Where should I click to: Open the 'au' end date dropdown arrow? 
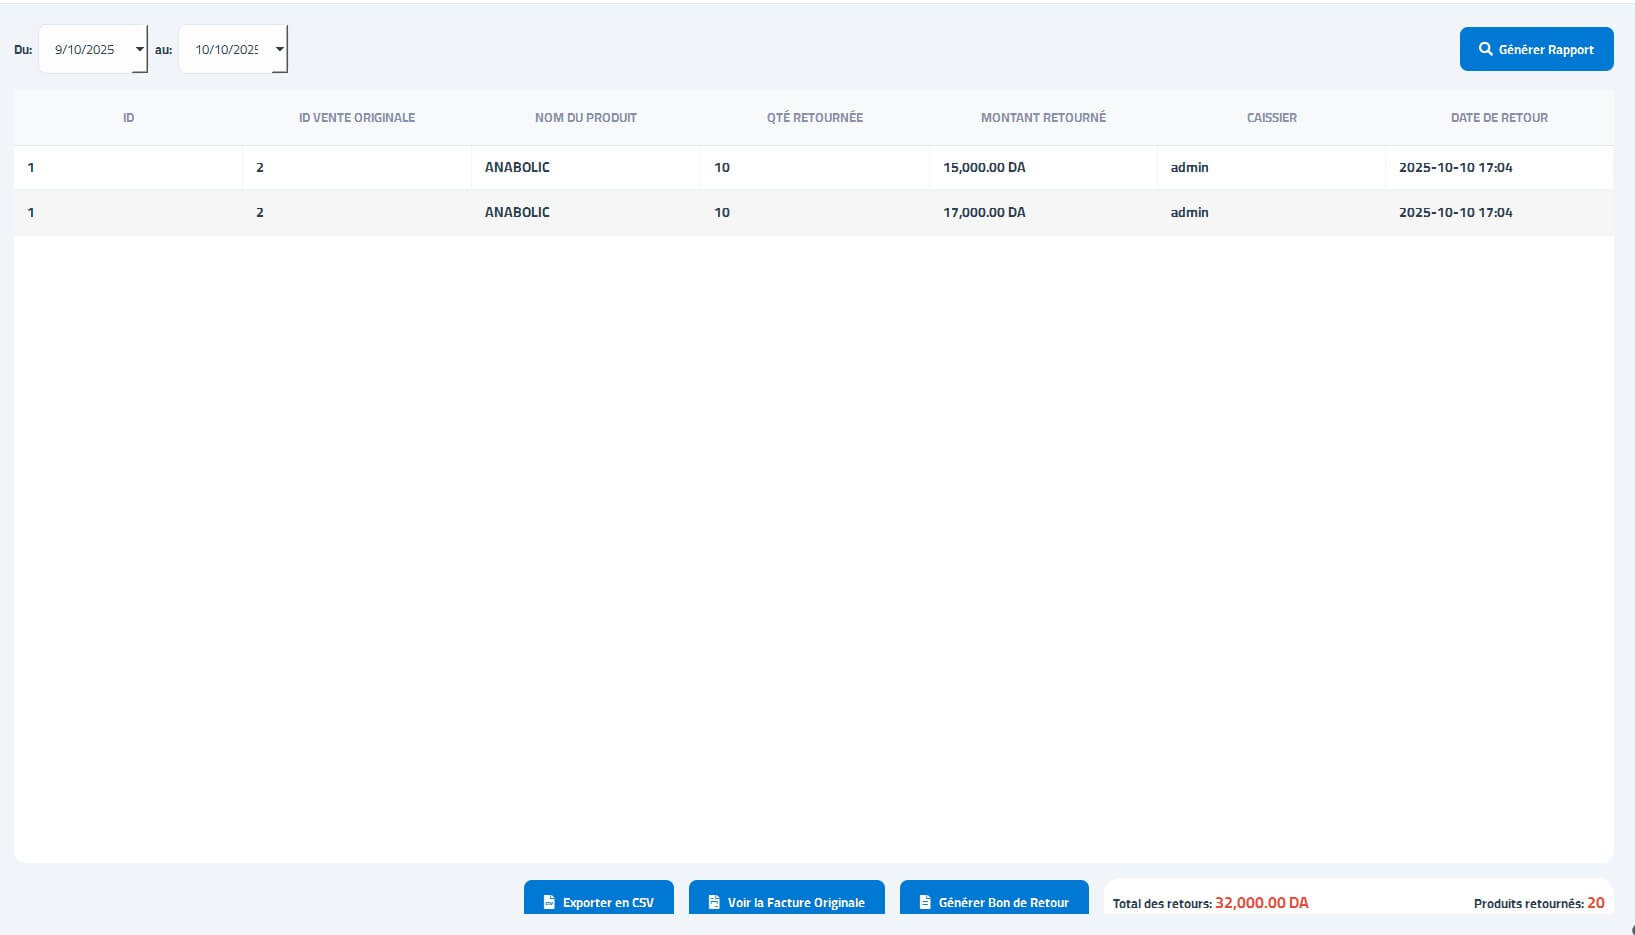(x=279, y=49)
